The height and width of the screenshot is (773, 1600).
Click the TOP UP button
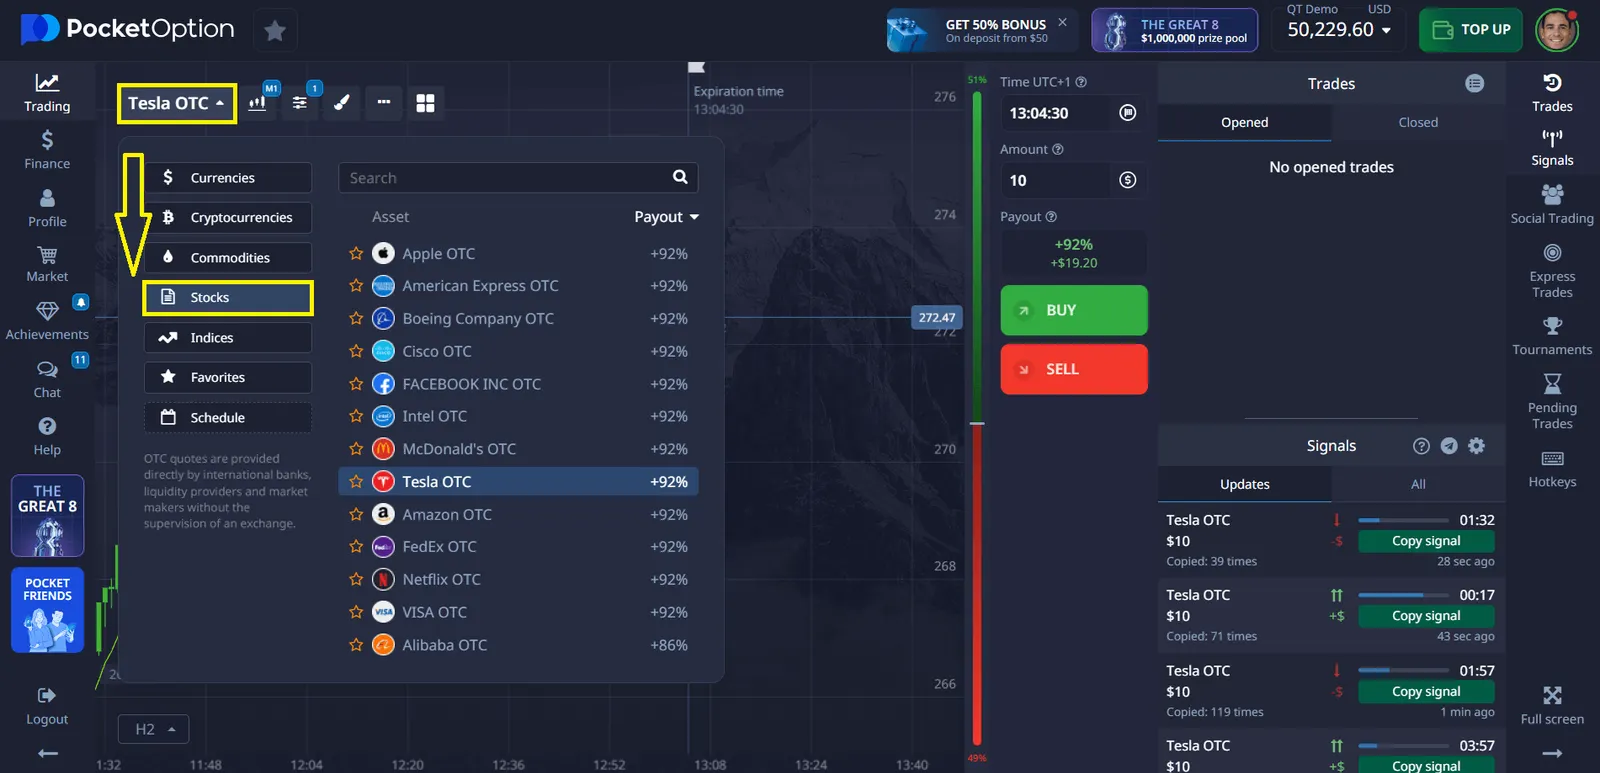[1470, 30]
